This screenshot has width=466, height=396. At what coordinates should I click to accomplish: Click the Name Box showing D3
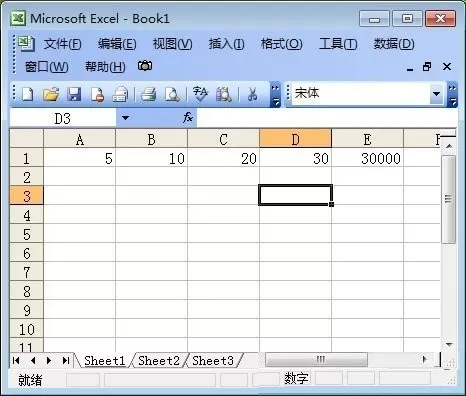(63, 118)
